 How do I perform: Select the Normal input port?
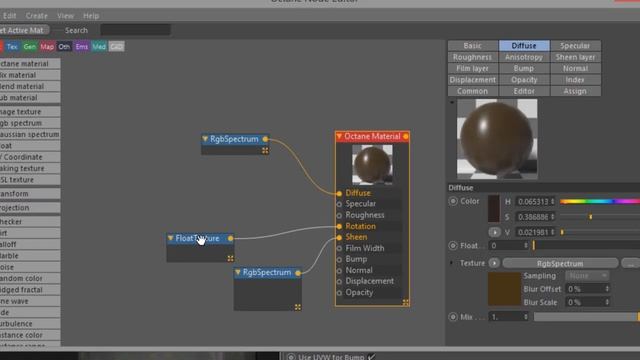coord(339,271)
